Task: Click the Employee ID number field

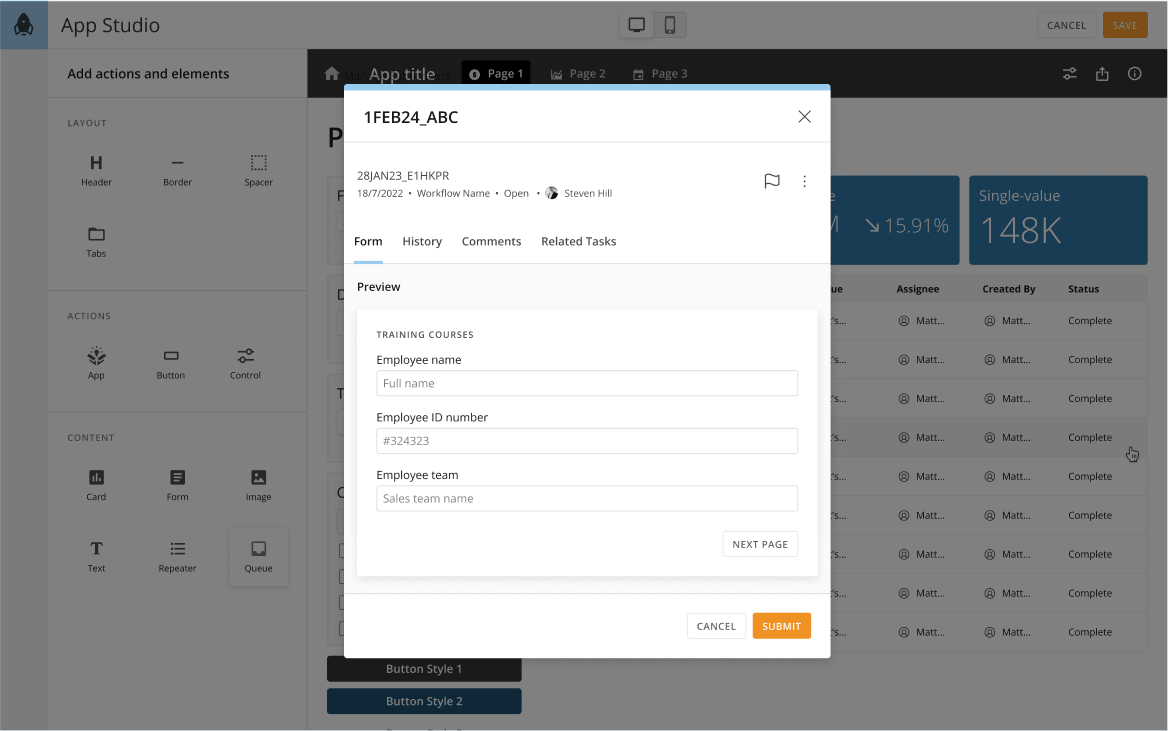Action: click(587, 440)
